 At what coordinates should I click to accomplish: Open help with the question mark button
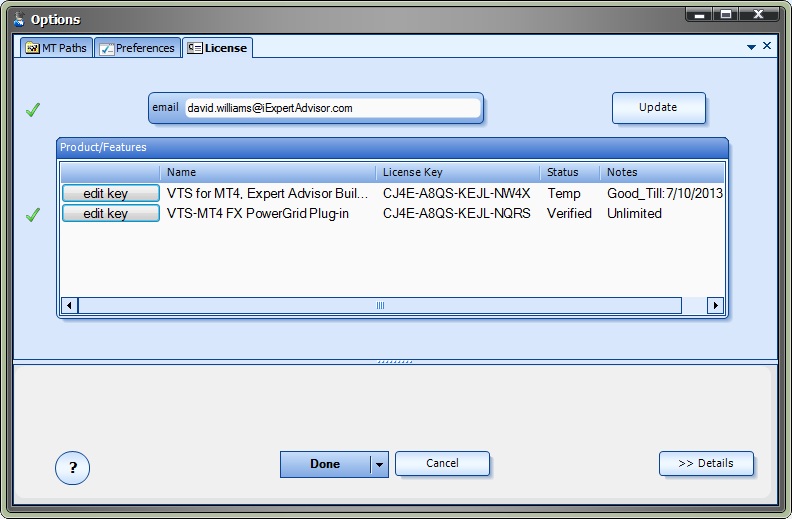click(72, 468)
